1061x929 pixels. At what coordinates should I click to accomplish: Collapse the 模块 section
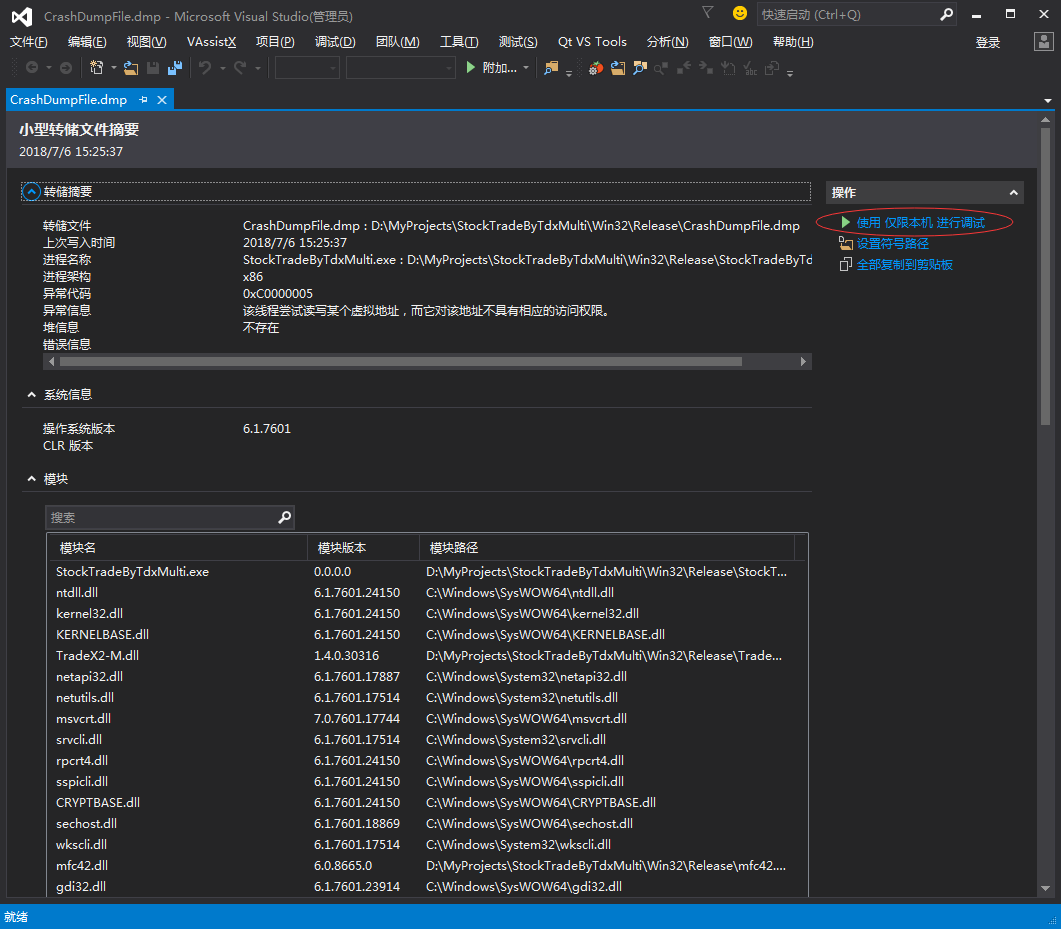click(x=31, y=479)
